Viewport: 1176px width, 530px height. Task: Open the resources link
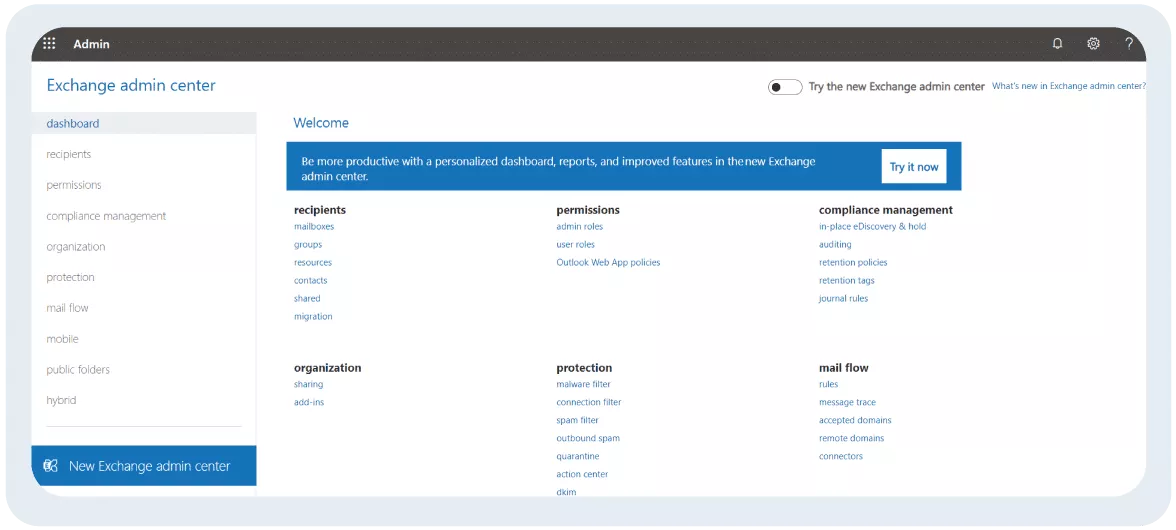click(313, 262)
